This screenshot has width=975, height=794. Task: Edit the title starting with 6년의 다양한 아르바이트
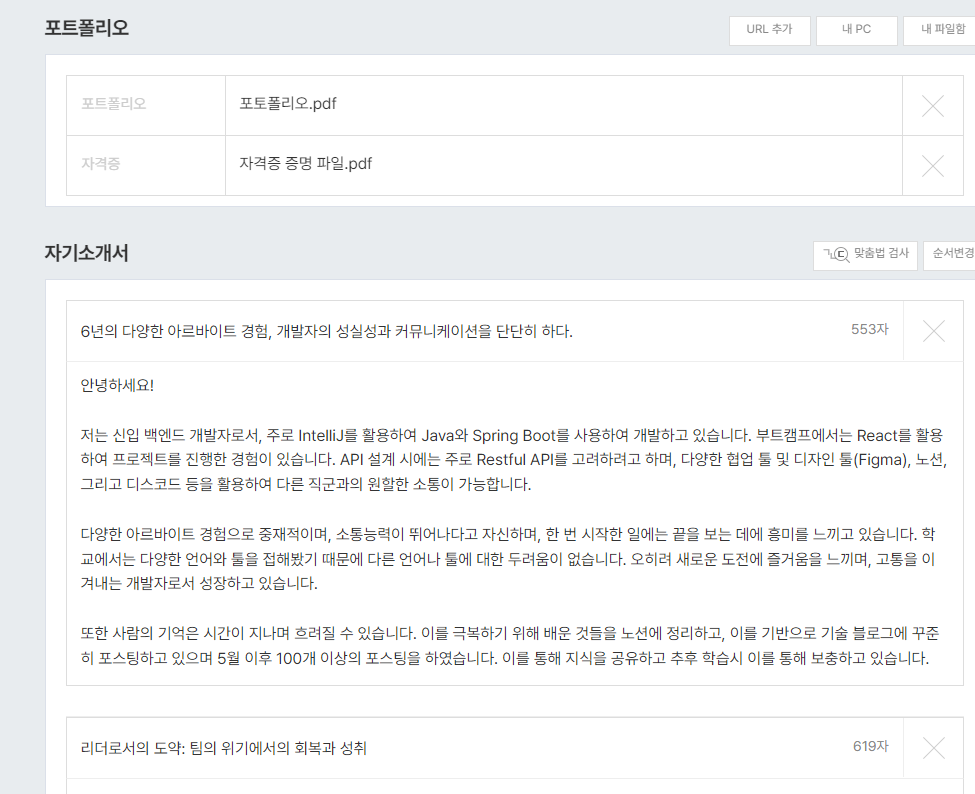tap(327, 332)
